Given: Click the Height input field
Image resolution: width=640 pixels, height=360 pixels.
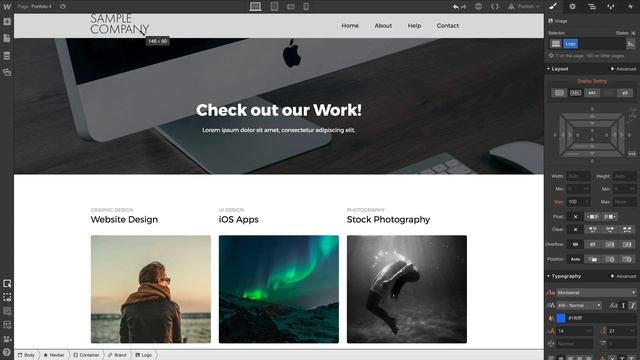Looking at the screenshot, I should point(624,176).
